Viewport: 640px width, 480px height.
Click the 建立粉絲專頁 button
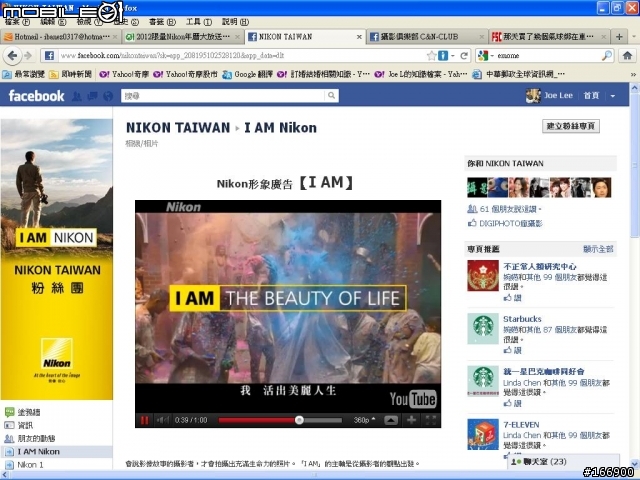point(571,126)
